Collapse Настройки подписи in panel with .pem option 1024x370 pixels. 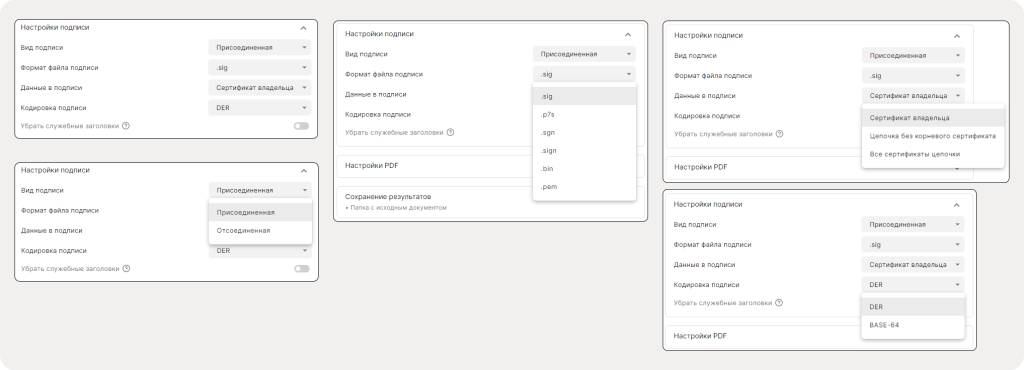(x=628, y=35)
